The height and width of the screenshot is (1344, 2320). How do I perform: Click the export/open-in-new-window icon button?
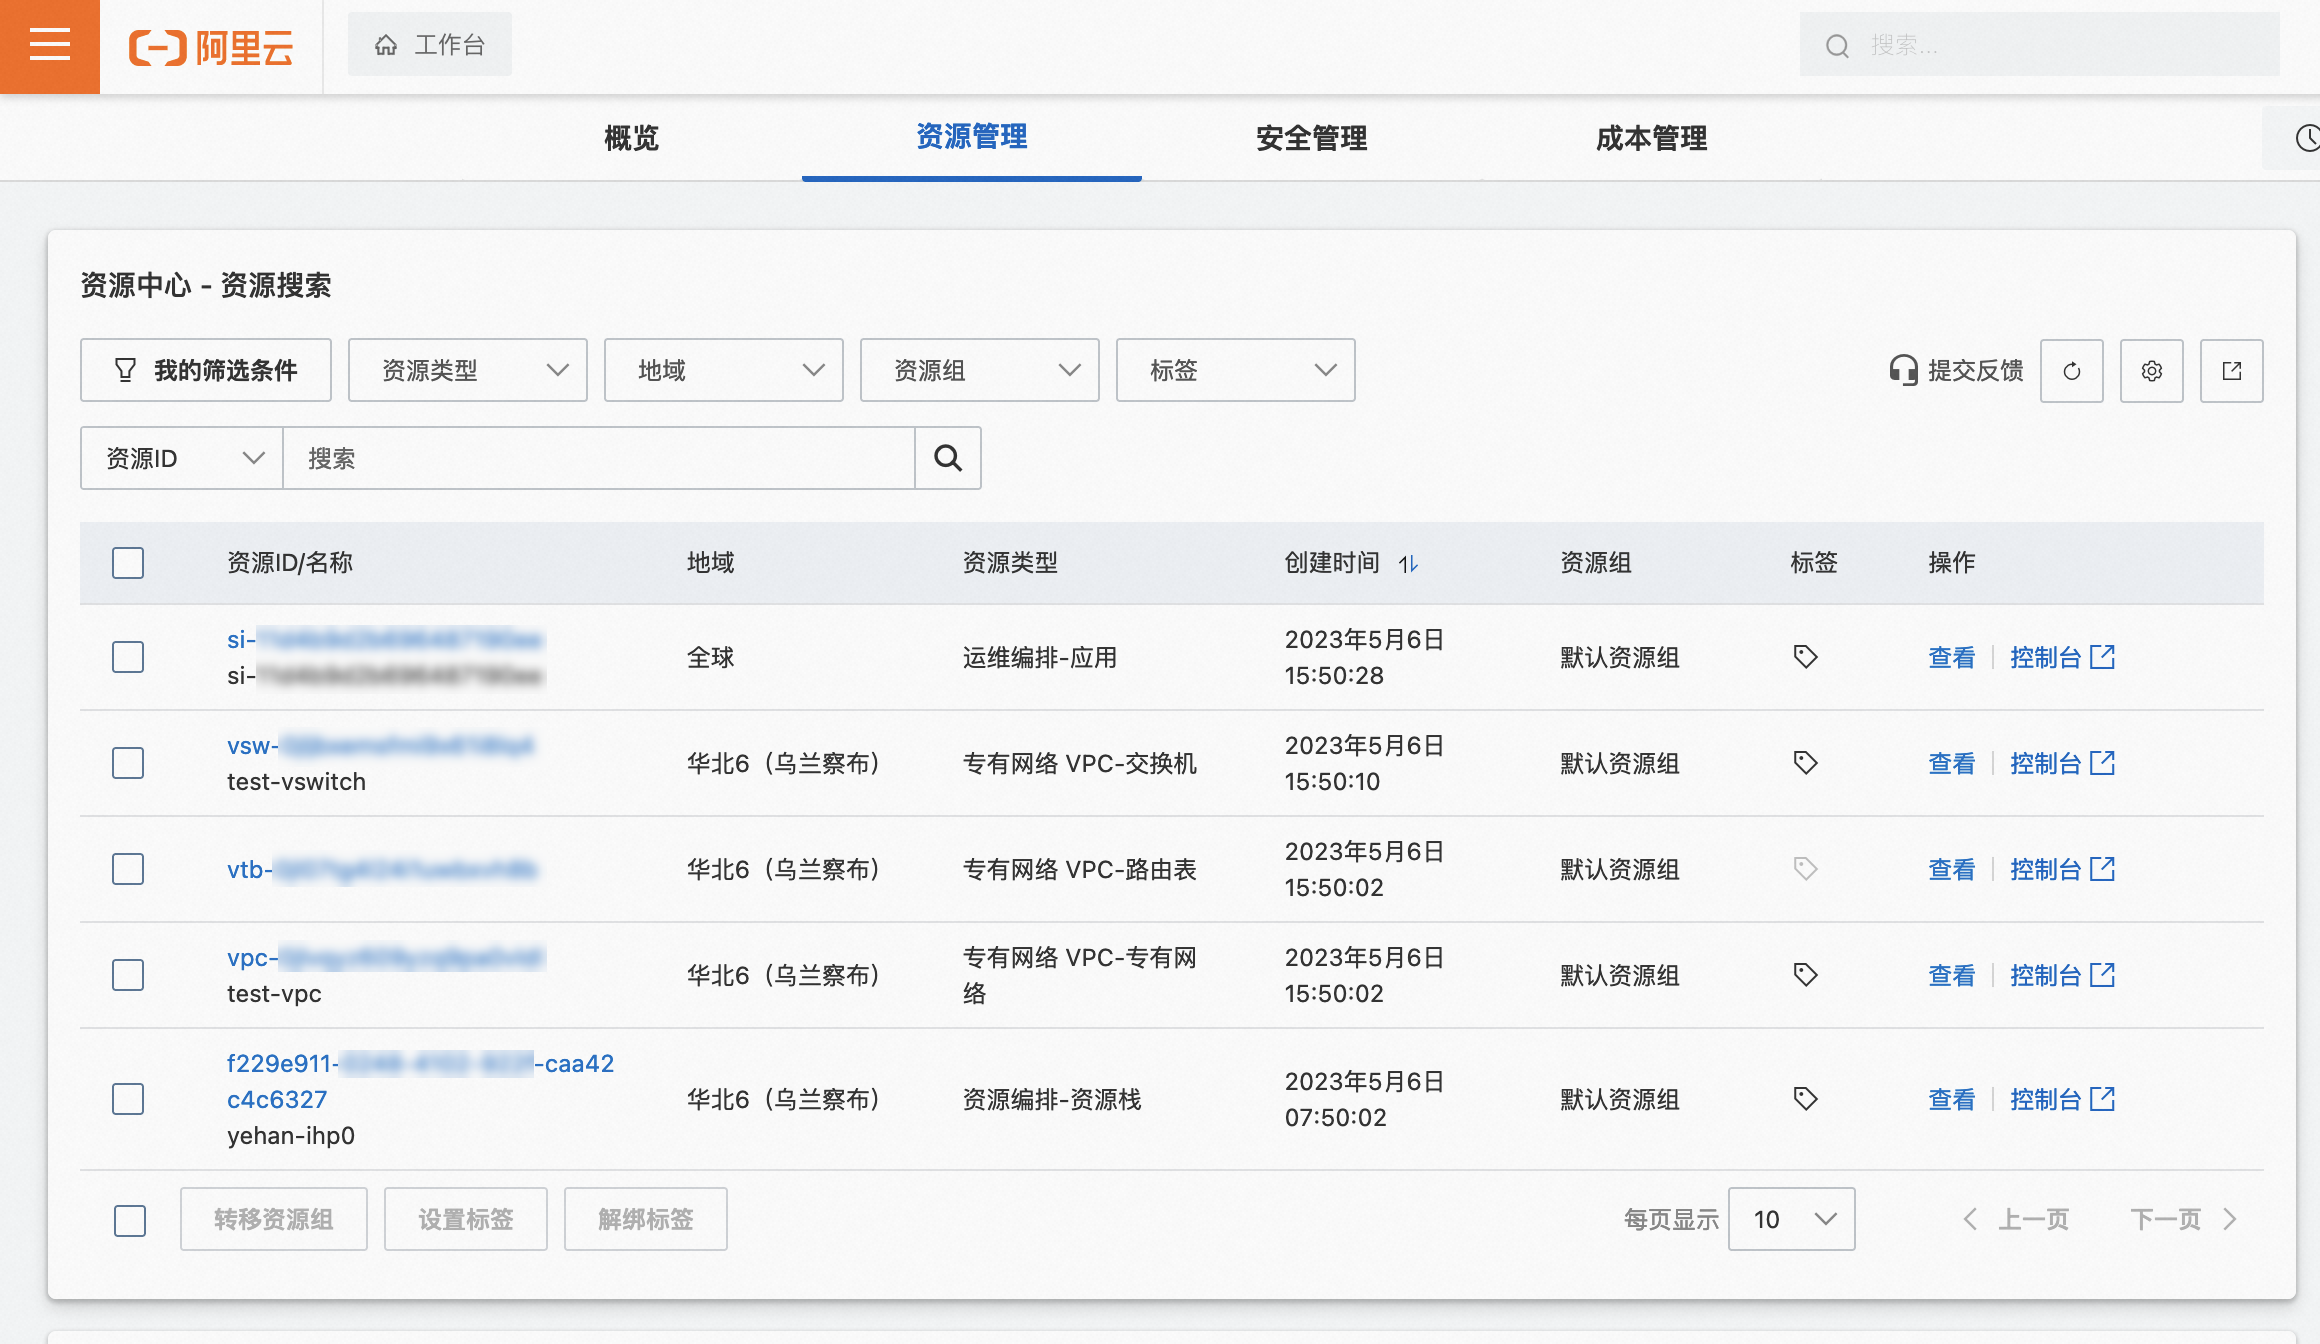[x=2231, y=371]
